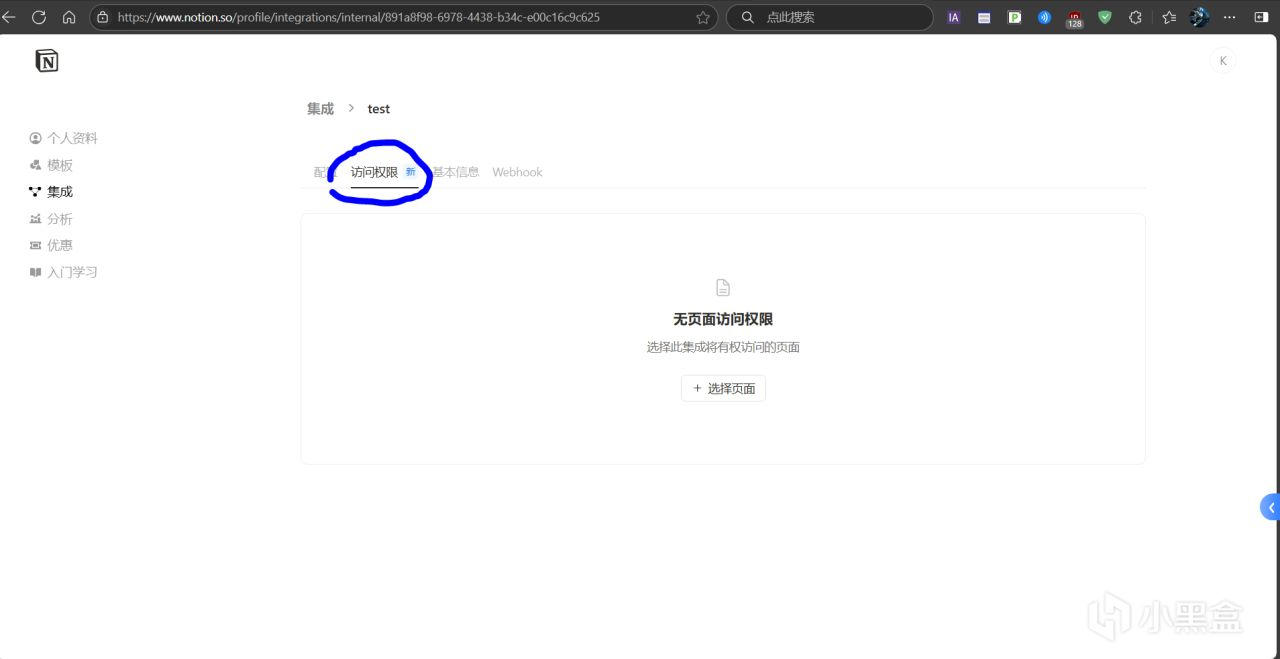Open the K user avatar menu
This screenshot has height=659, width=1280.
1223,61
